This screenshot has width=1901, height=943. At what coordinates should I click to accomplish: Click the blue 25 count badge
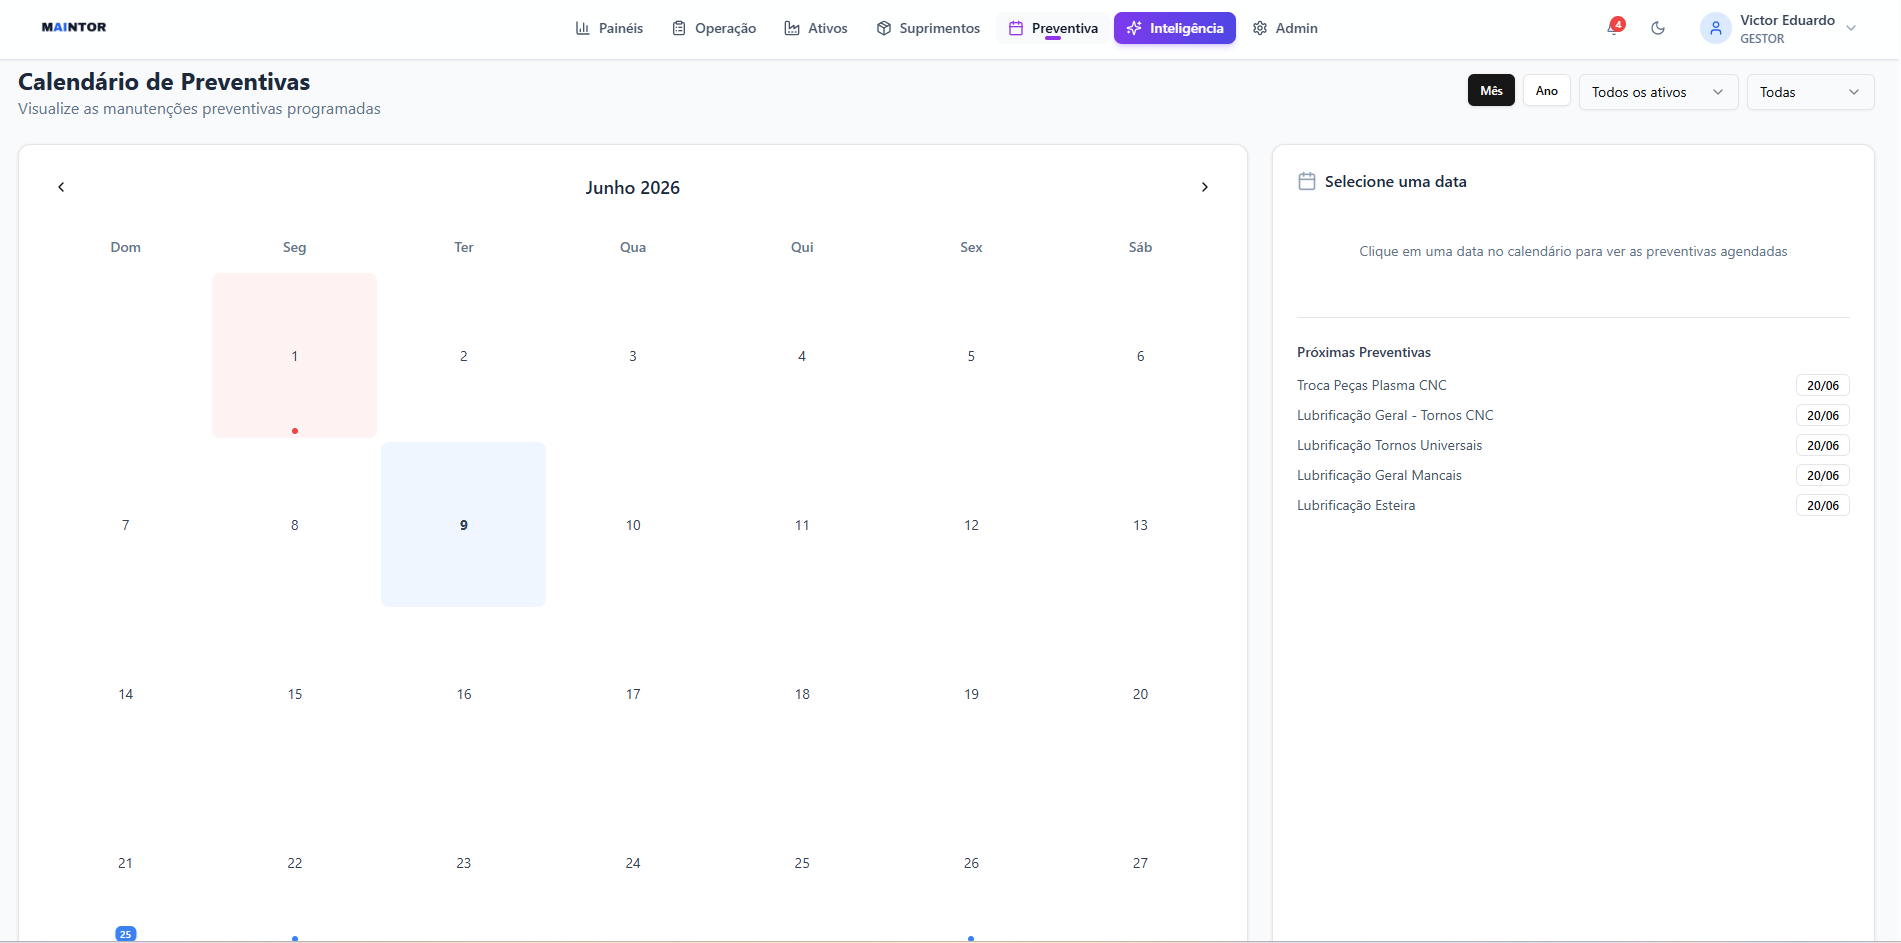(125, 934)
